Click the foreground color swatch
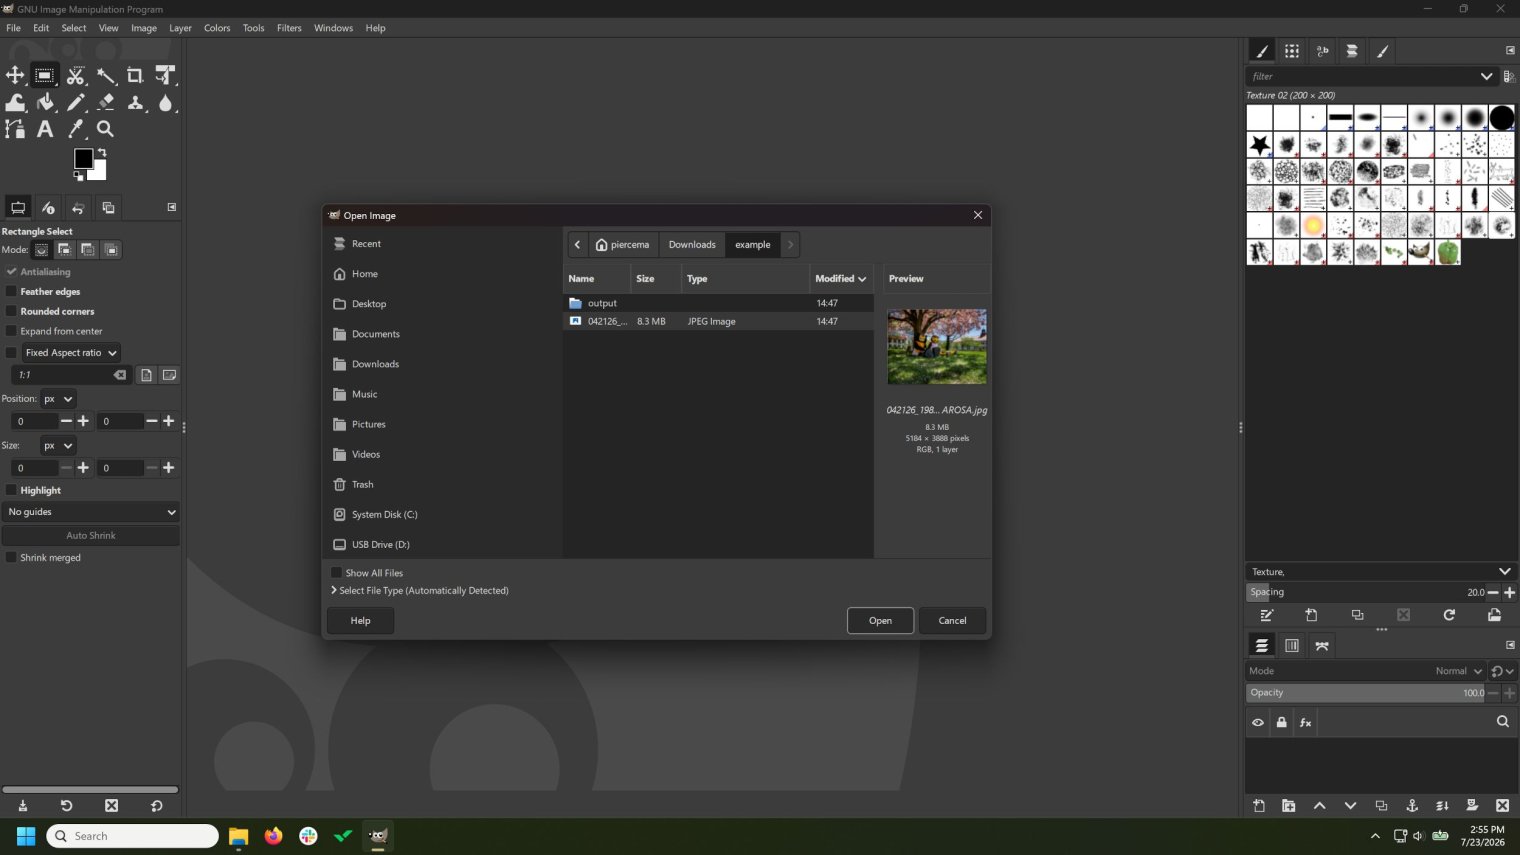The width and height of the screenshot is (1520, 855). (x=83, y=158)
